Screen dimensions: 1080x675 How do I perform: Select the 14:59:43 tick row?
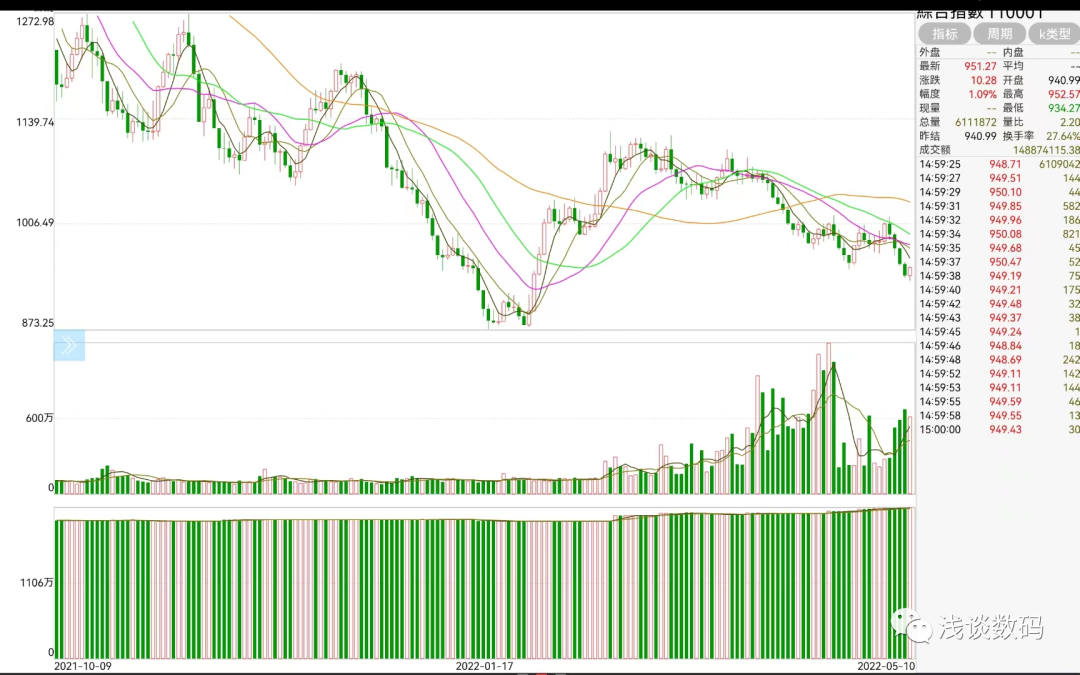(999, 318)
